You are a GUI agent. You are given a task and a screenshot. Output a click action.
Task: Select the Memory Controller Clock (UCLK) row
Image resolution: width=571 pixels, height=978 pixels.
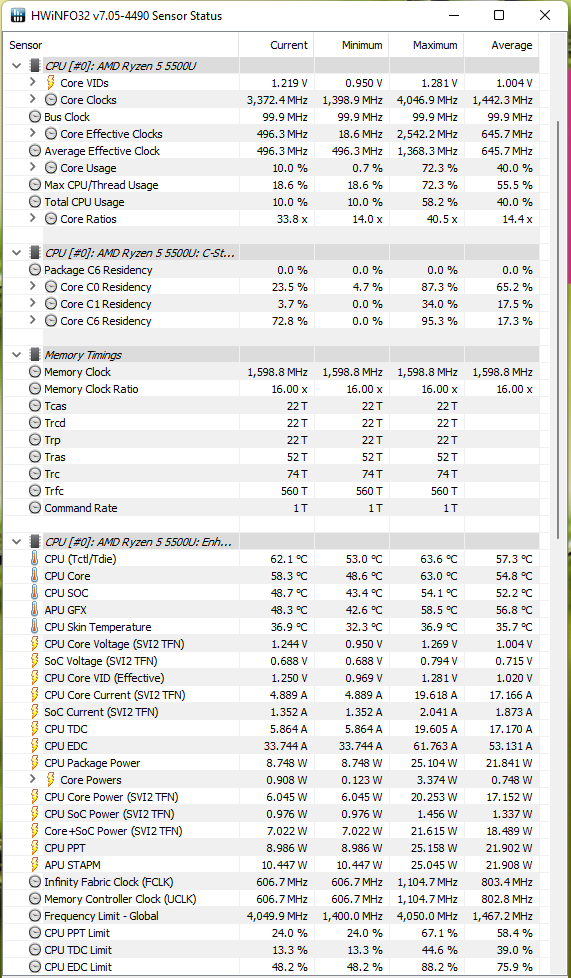pos(272,899)
